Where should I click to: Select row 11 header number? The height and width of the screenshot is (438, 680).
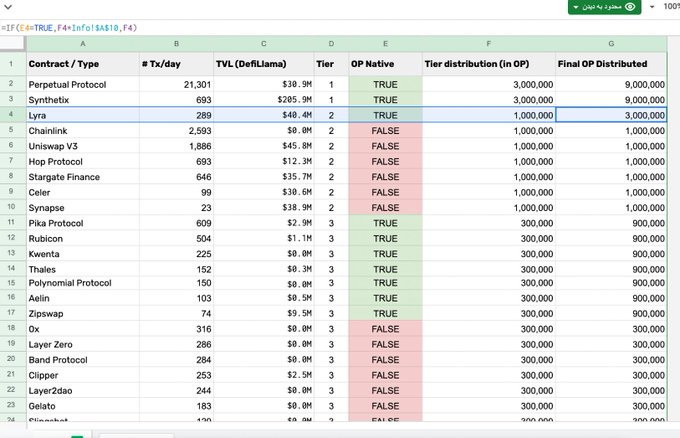[x=11, y=222]
